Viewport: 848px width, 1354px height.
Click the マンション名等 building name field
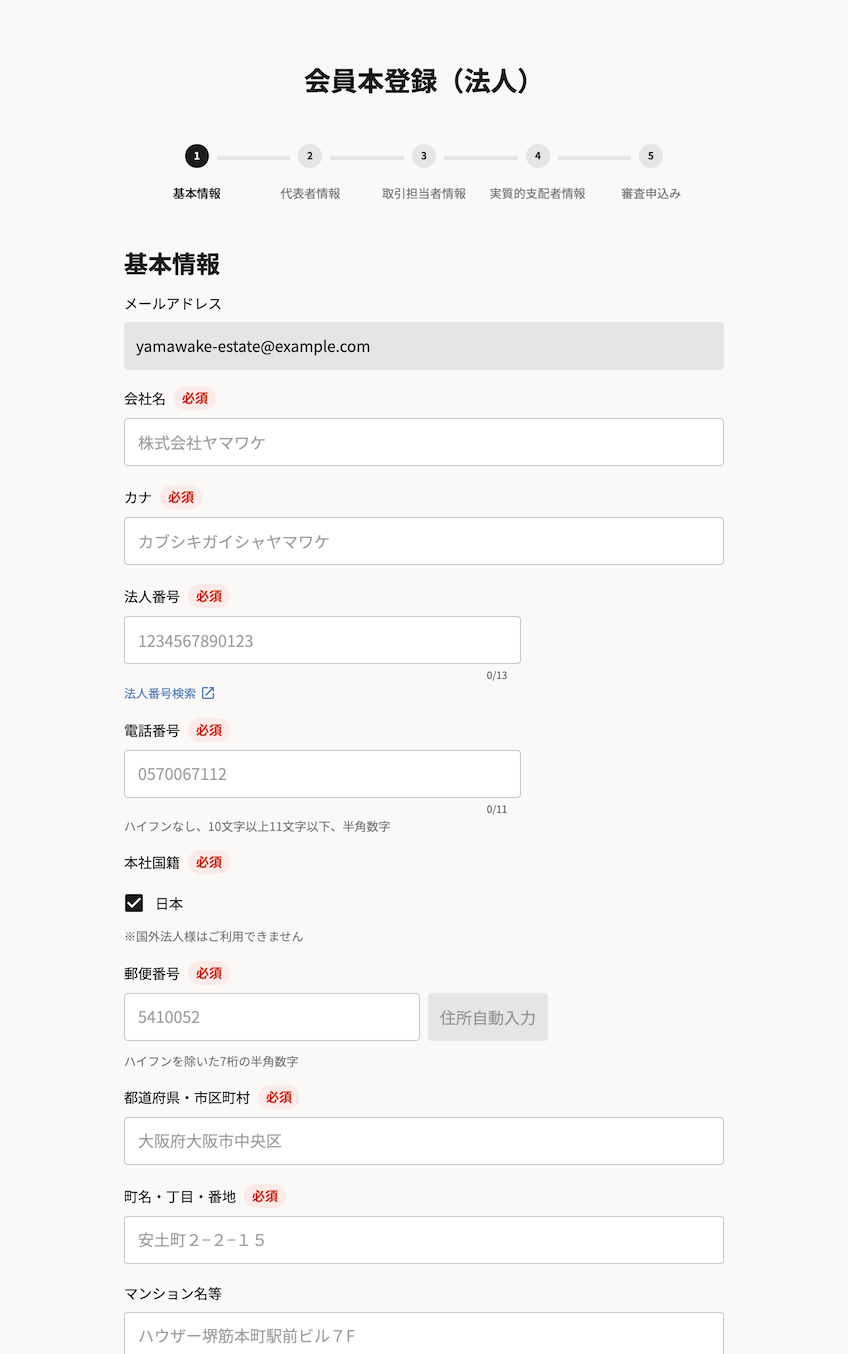tap(423, 1335)
